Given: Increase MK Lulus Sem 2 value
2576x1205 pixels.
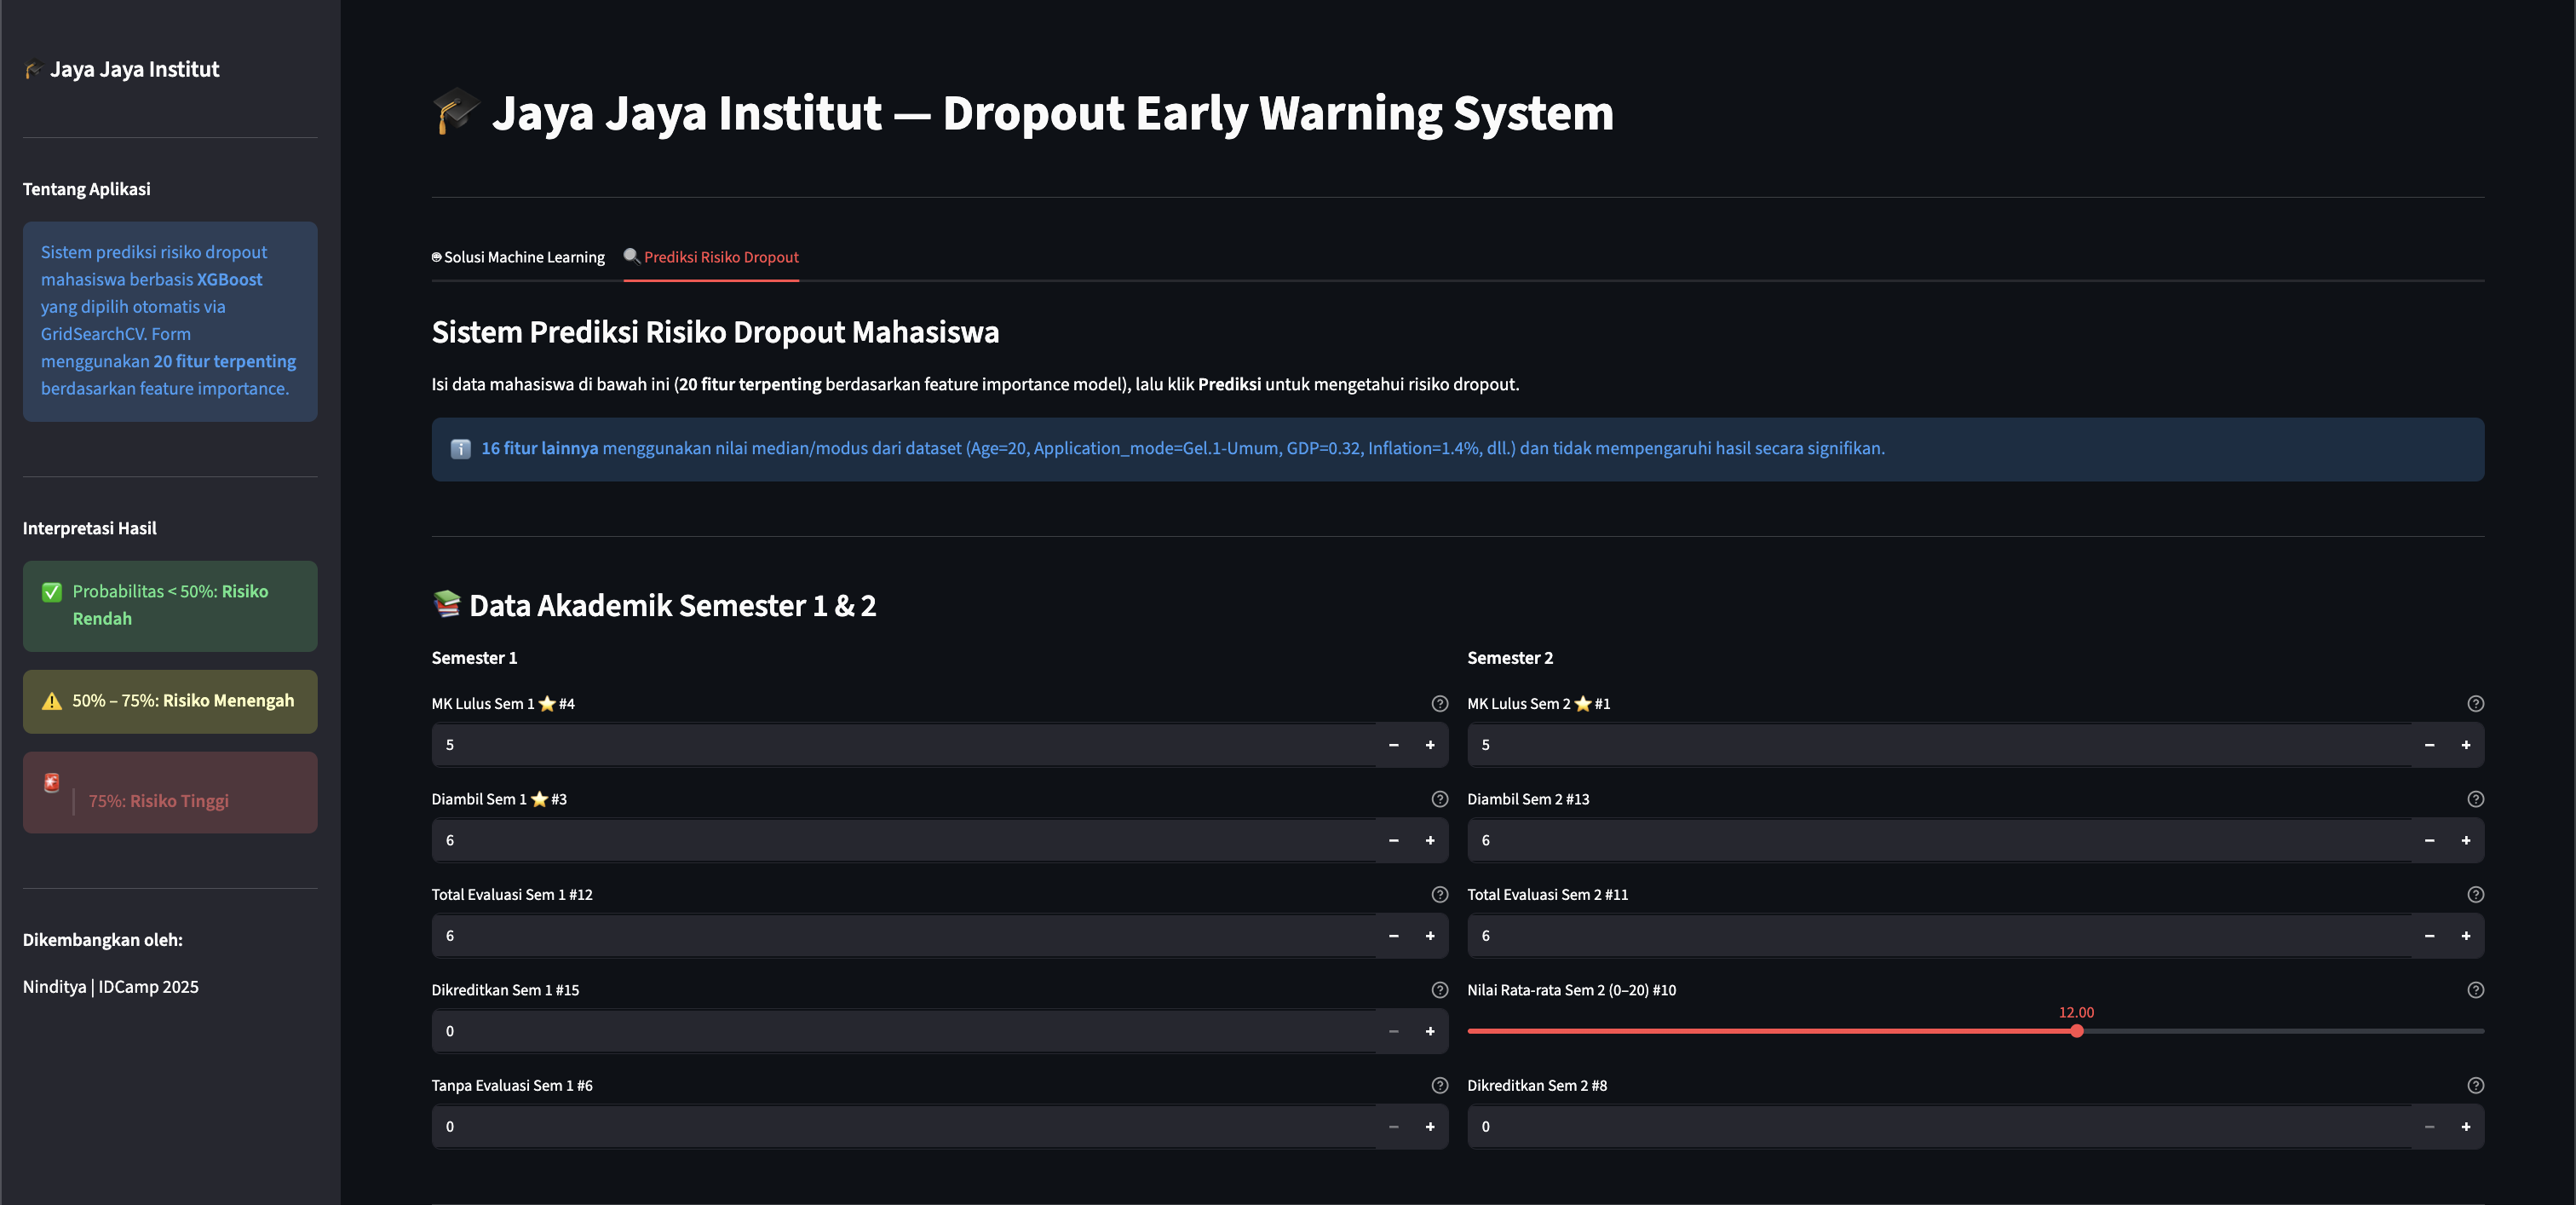Looking at the screenshot, I should tap(2466, 745).
